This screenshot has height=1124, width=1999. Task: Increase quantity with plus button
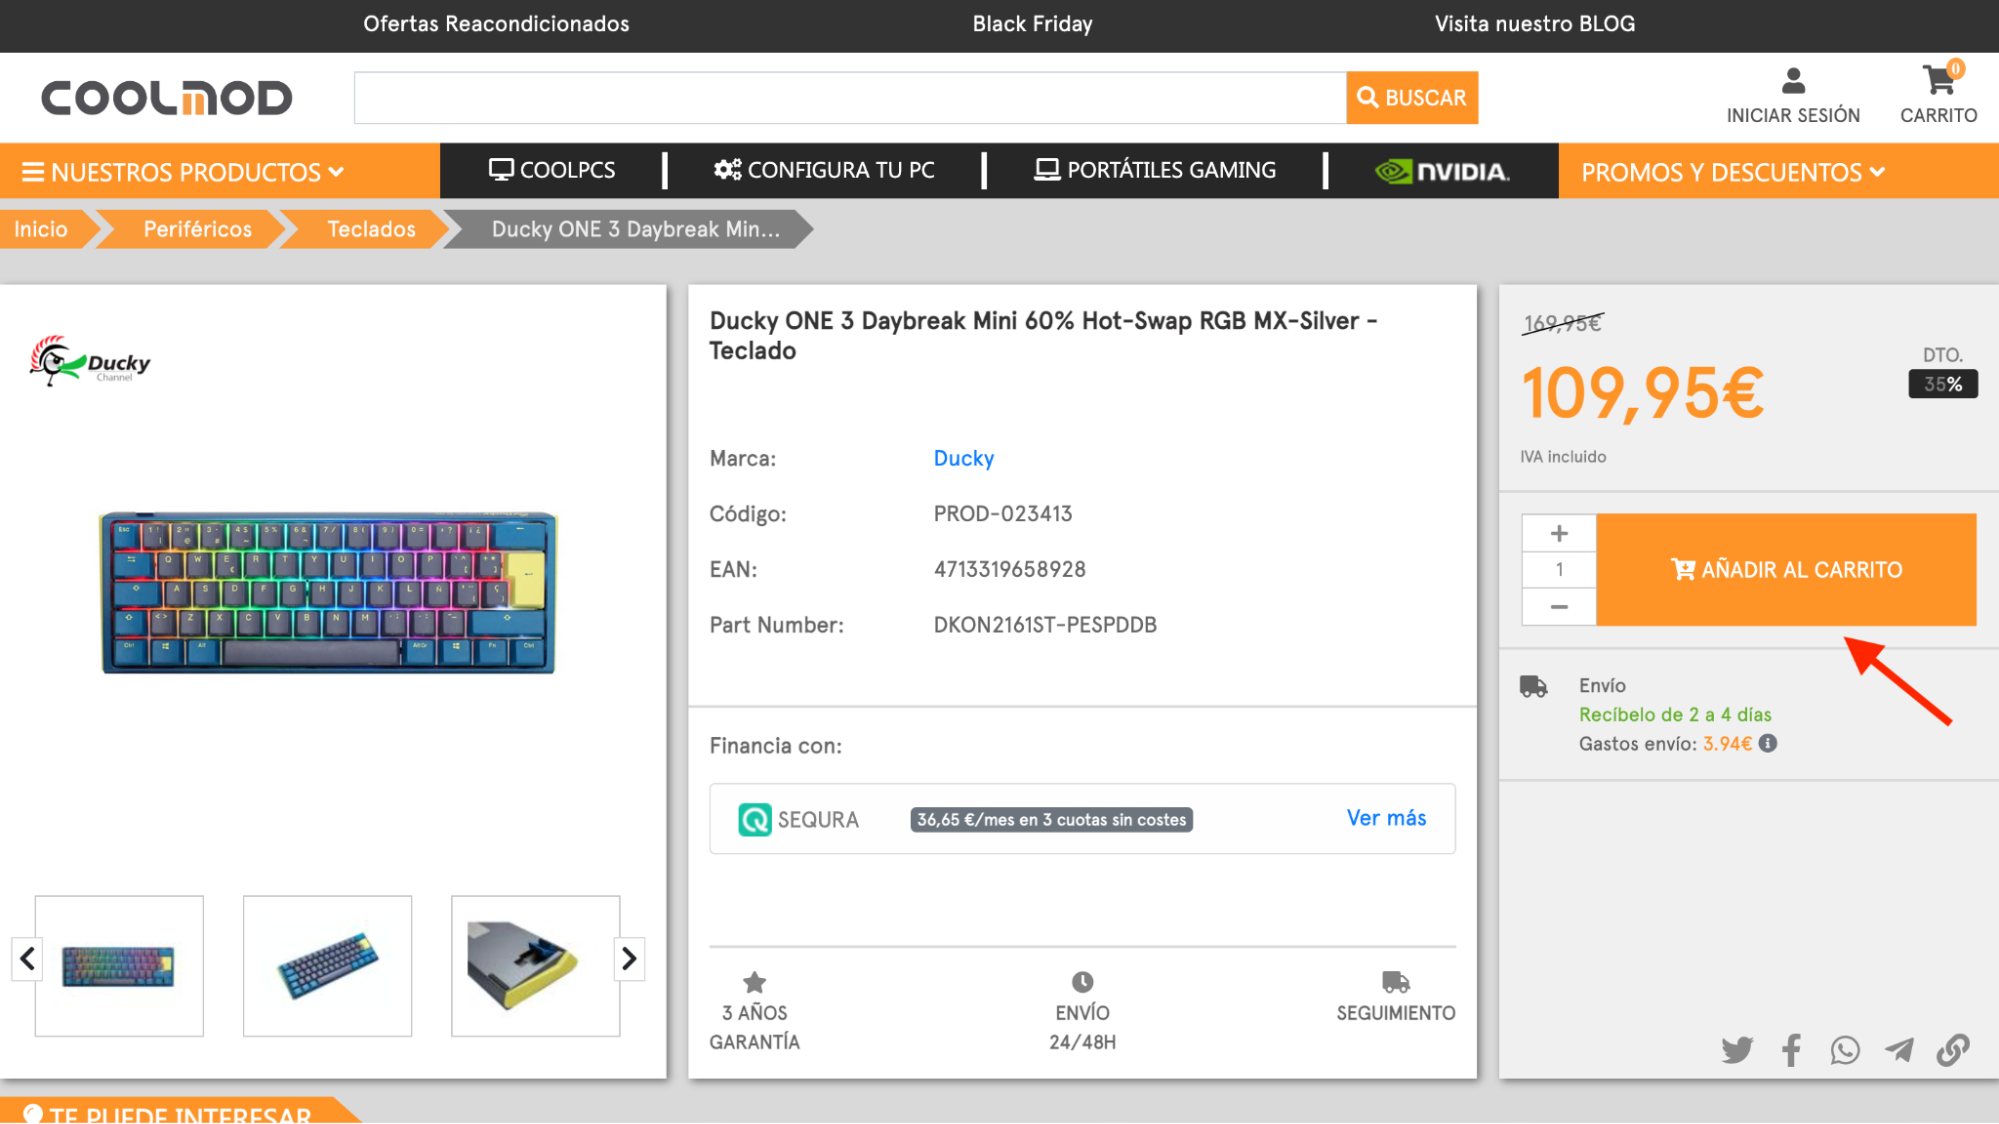click(1559, 533)
